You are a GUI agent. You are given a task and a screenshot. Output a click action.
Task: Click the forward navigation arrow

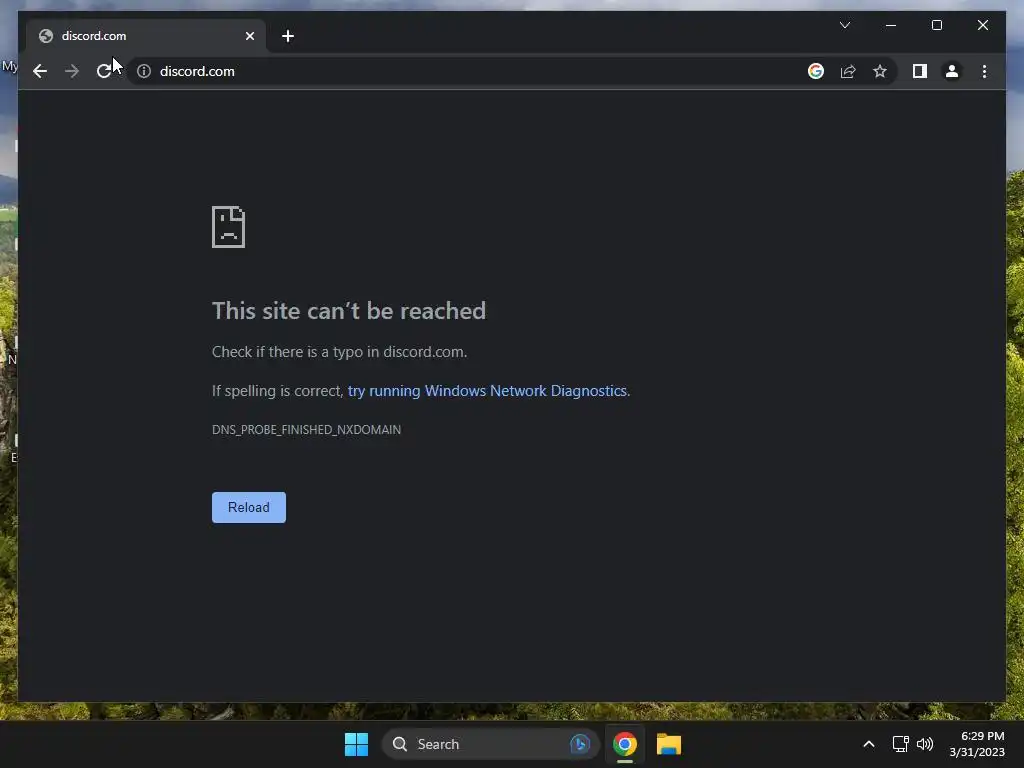tap(72, 71)
